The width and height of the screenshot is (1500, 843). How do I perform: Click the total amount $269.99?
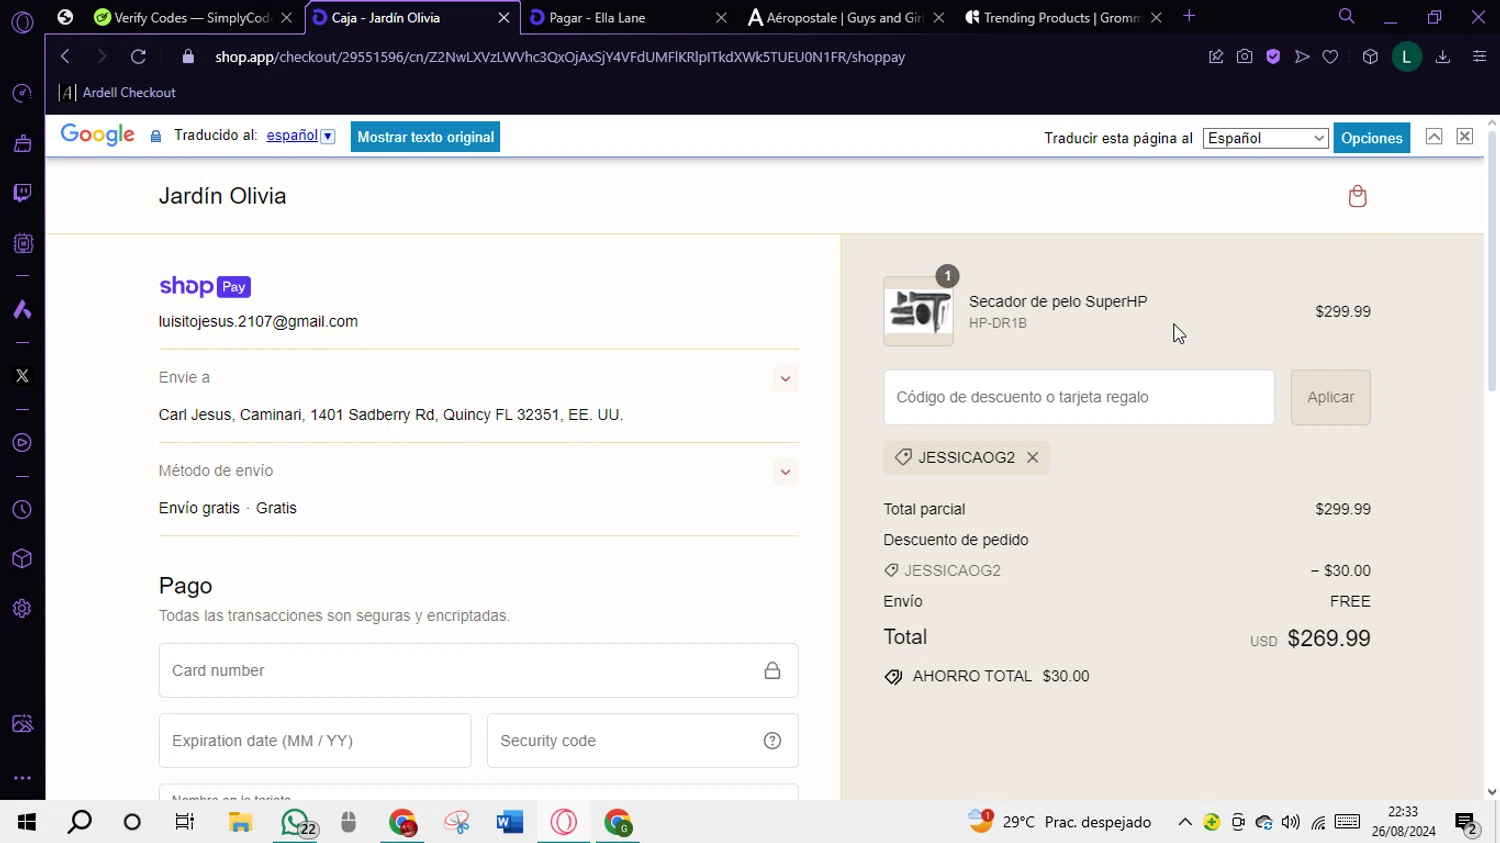click(1328, 638)
